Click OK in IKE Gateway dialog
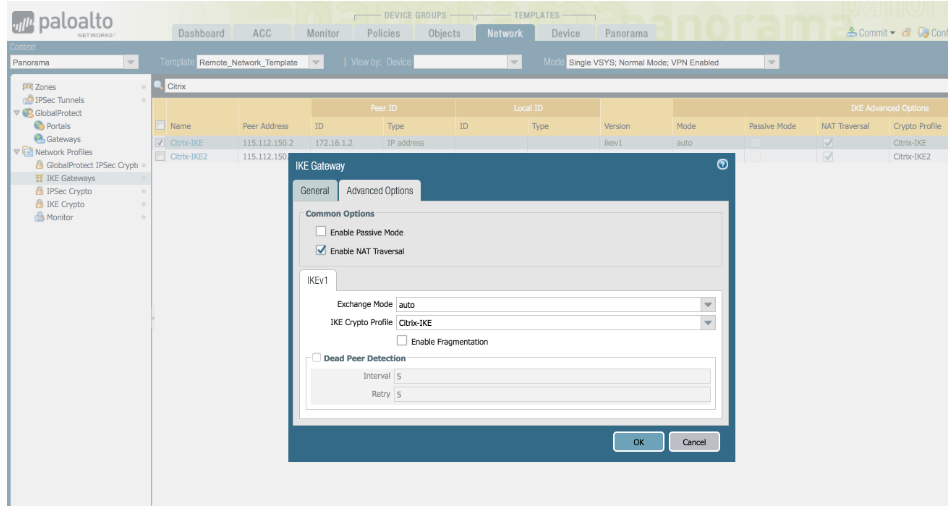The height and width of the screenshot is (510, 949). [x=639, y=442]
